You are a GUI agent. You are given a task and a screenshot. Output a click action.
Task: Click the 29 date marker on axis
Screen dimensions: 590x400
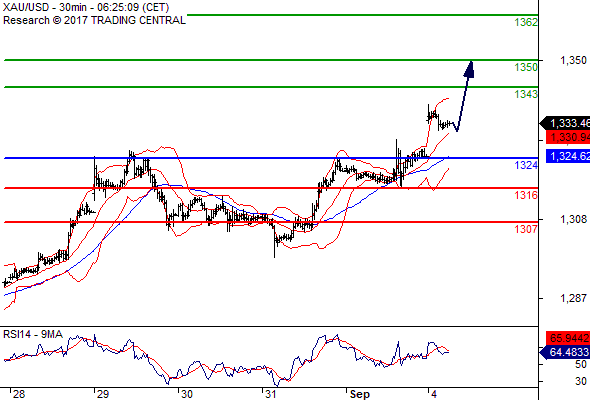[x=103, y=394]
